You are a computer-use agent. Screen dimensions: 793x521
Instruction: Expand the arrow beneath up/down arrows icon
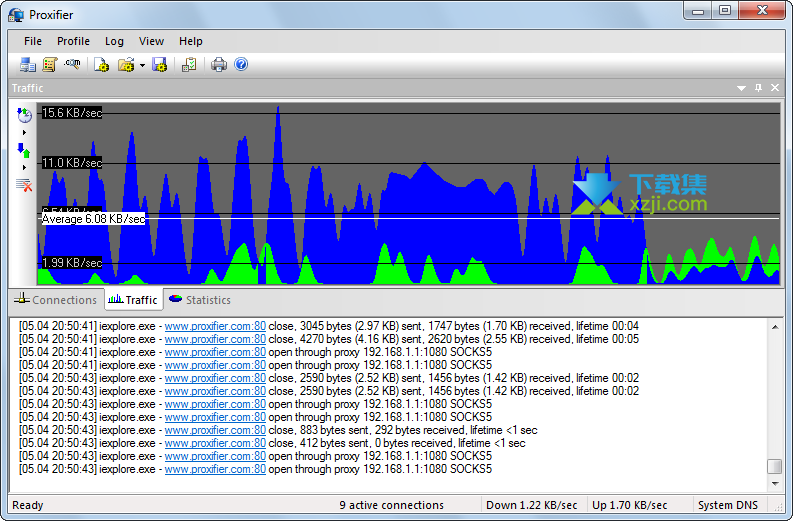(24, 167)
